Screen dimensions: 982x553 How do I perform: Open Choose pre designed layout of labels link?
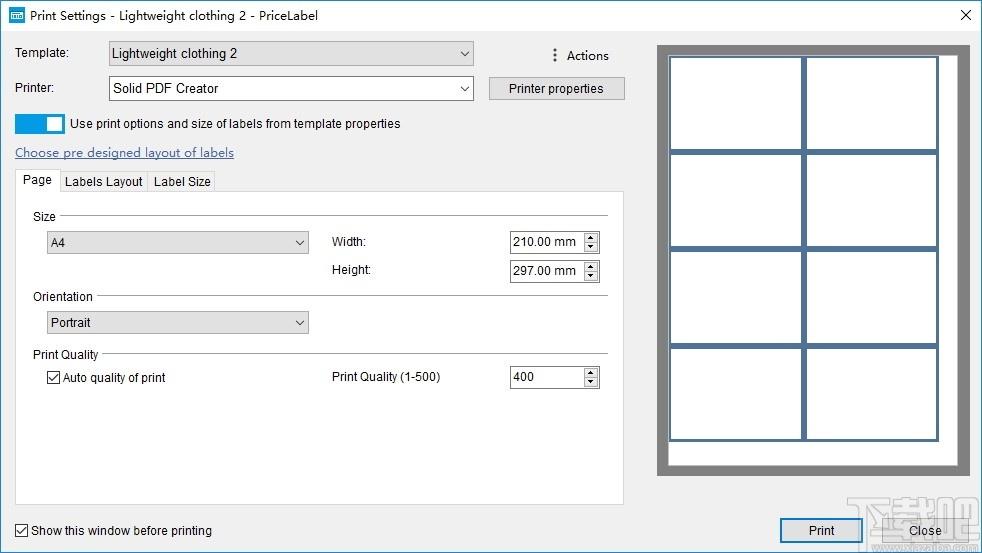tap(125, 153)
